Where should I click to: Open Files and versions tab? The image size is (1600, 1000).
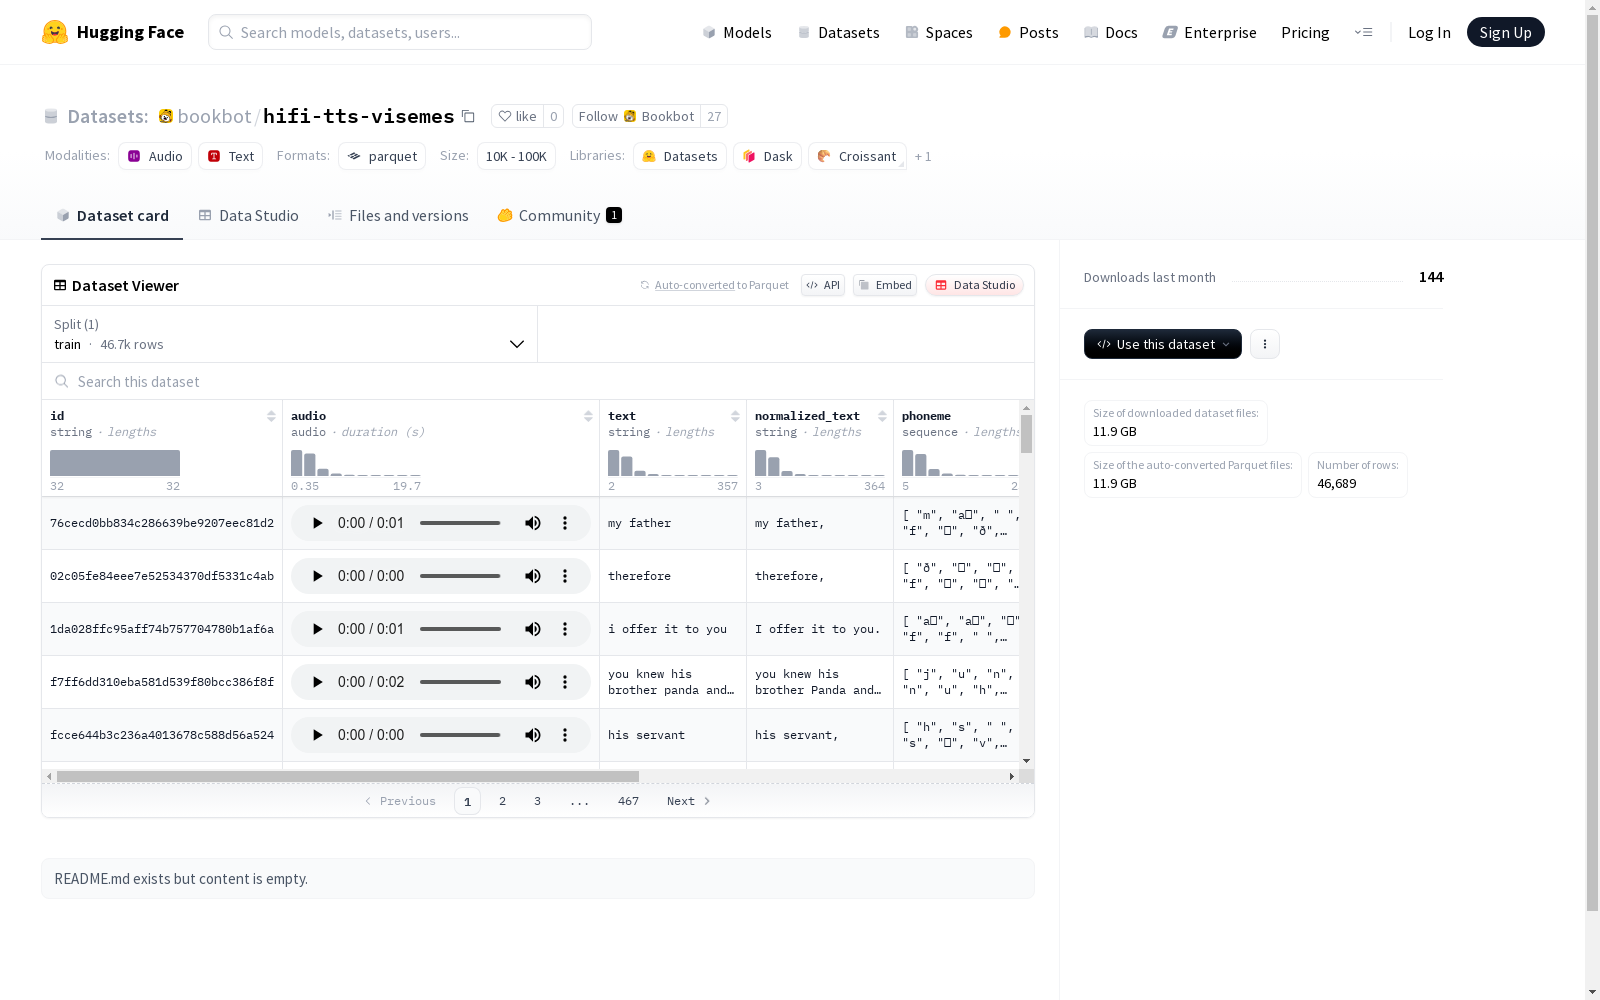click(x=398, y=215)
